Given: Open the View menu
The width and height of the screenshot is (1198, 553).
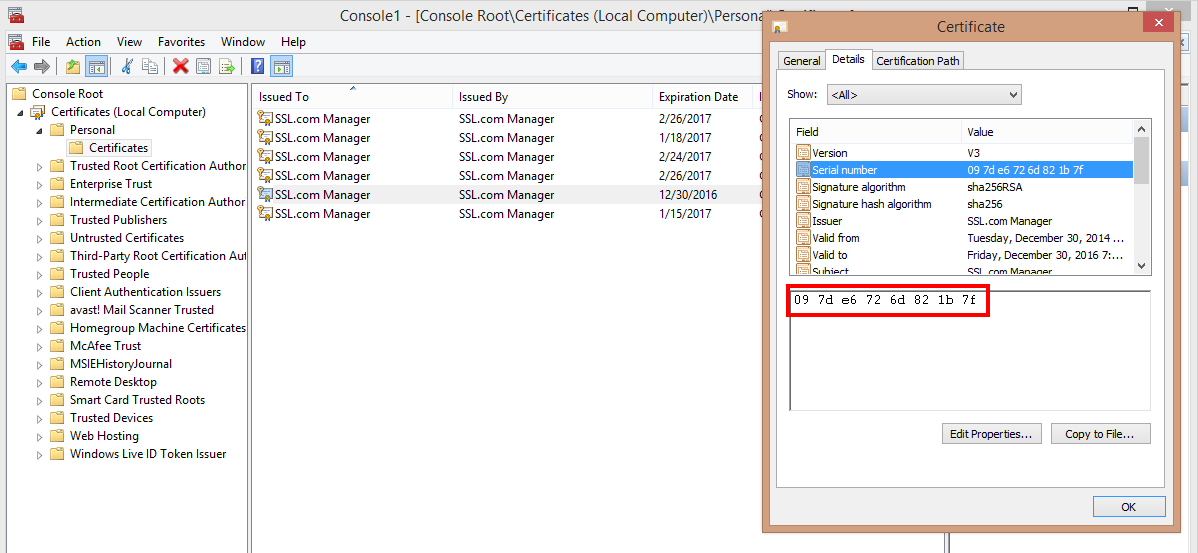Looking at the screenshot, I should click(130, 42).
